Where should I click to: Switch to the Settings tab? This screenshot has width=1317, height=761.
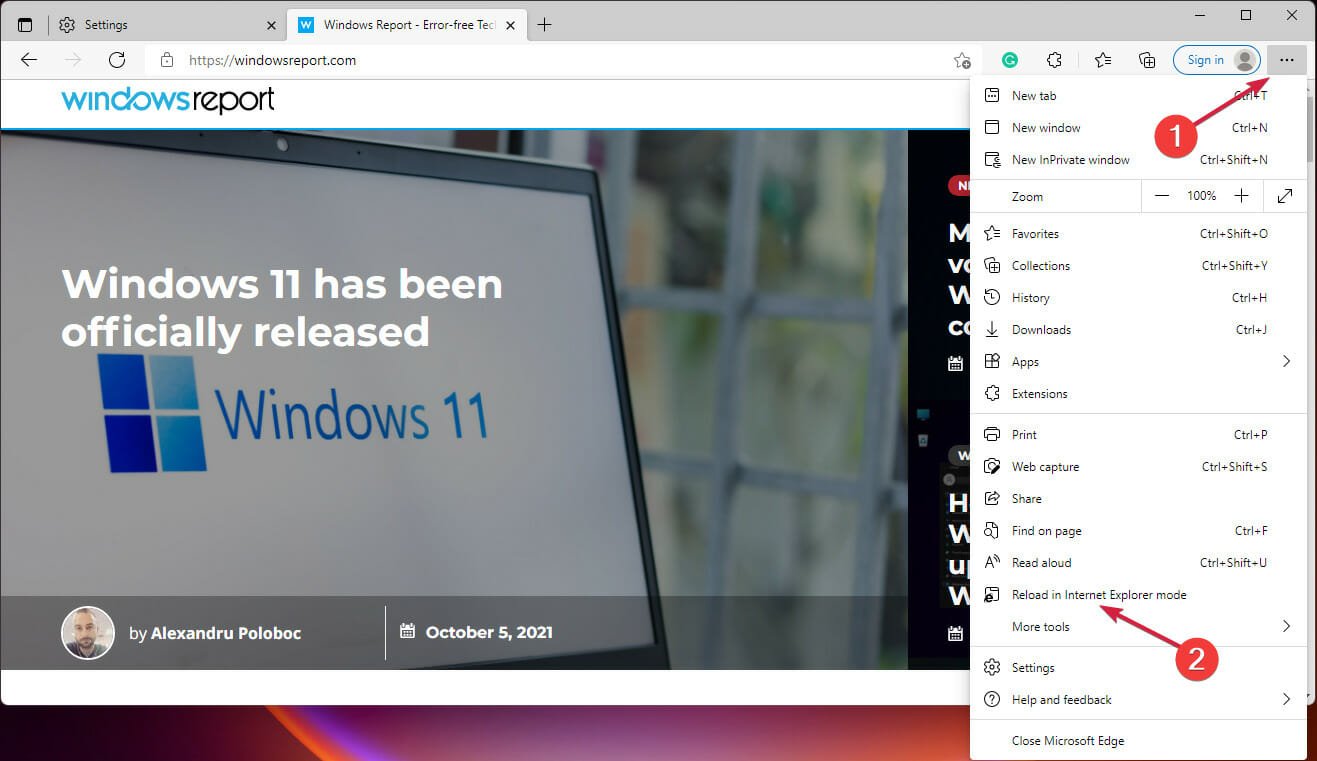pyautogui.click(x=166, y=25)
